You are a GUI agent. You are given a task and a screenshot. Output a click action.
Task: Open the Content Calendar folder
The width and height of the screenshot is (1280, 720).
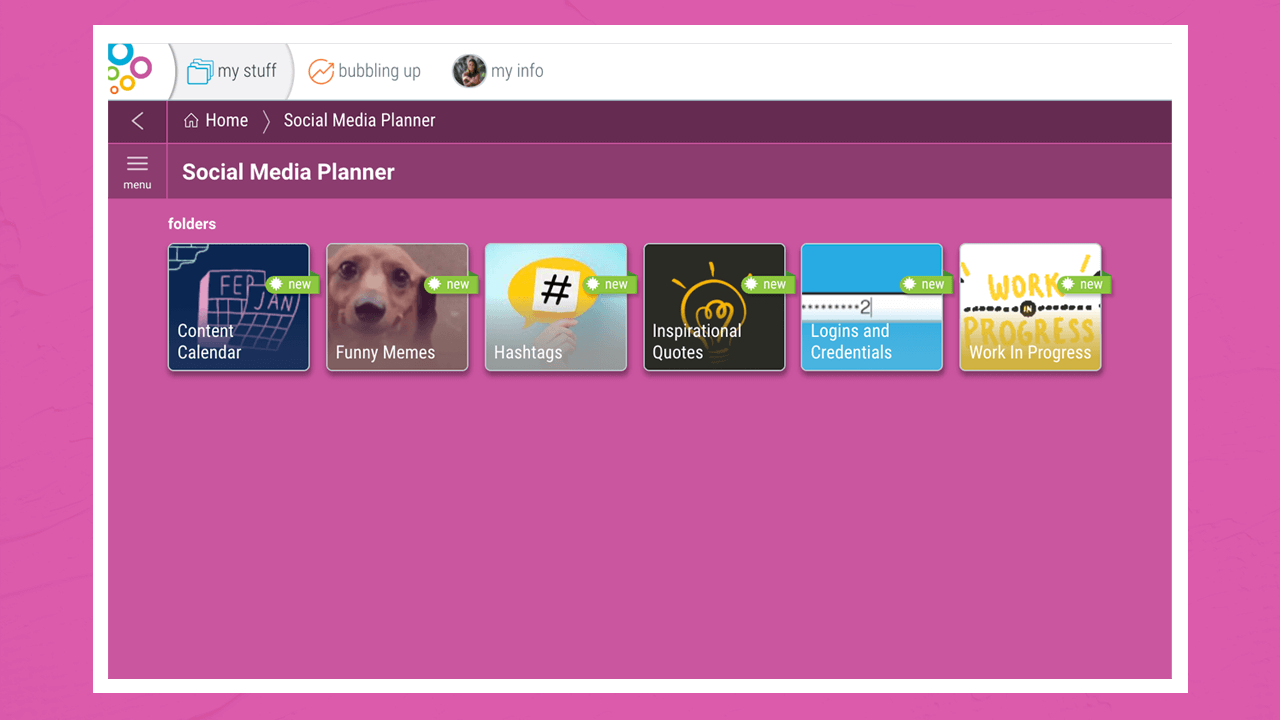click(x=239, y=307)
